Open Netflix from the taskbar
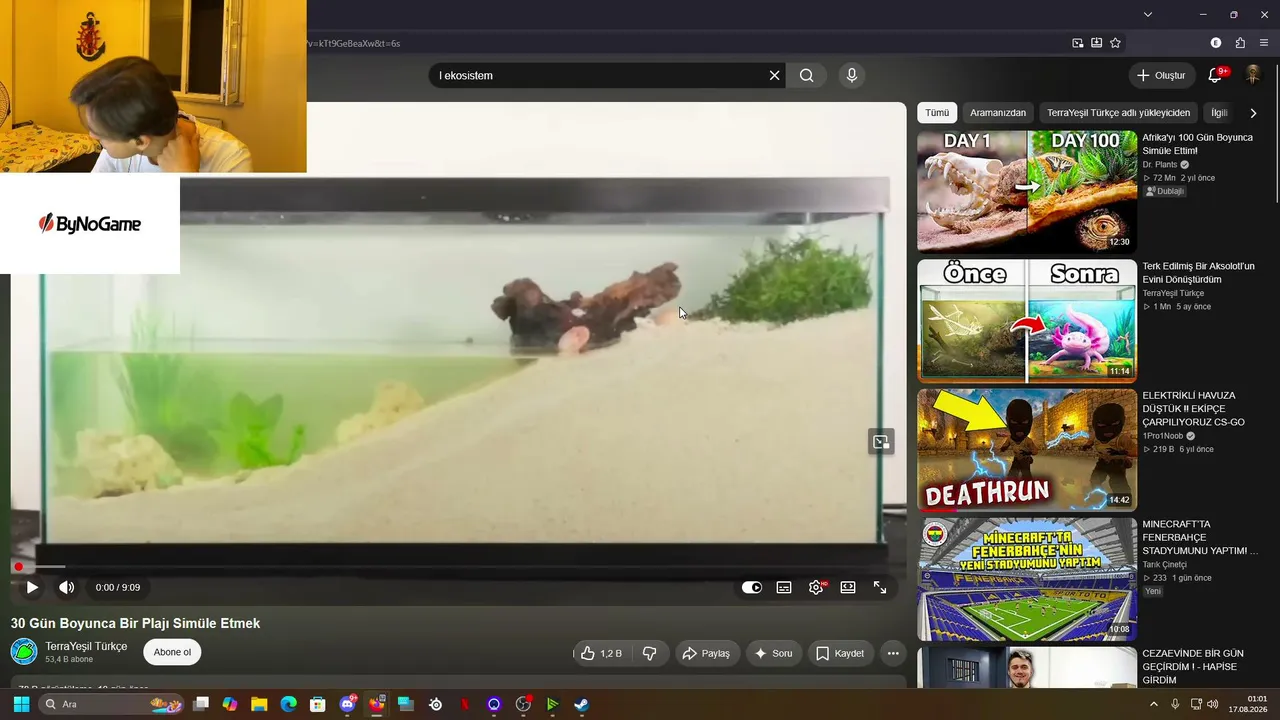This screenshot has width=1280, height=720. tap(464, 704)
